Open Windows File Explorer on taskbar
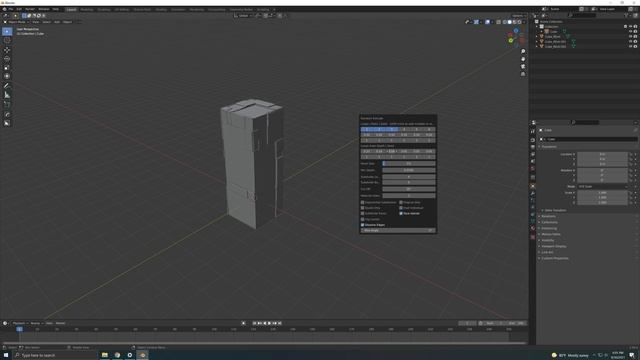 point(104,355)
